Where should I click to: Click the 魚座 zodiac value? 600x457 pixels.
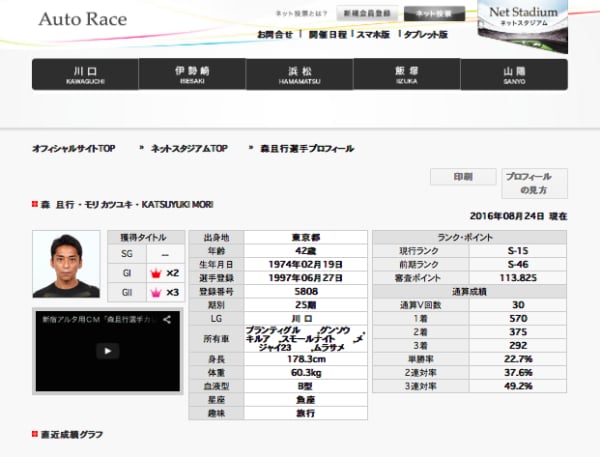coord(306,400)
